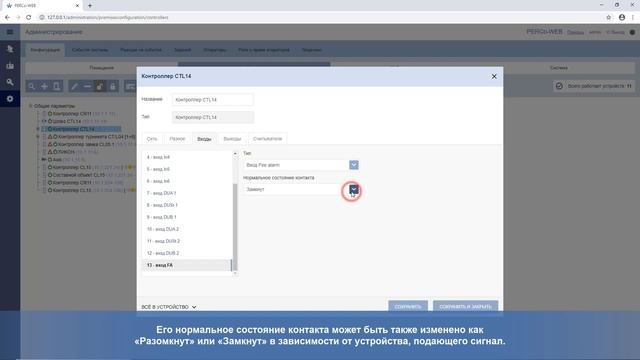Open the personnel icon in the sidebar
The height and width of the screenshot is (360, 640).
[x=10, y=49]
